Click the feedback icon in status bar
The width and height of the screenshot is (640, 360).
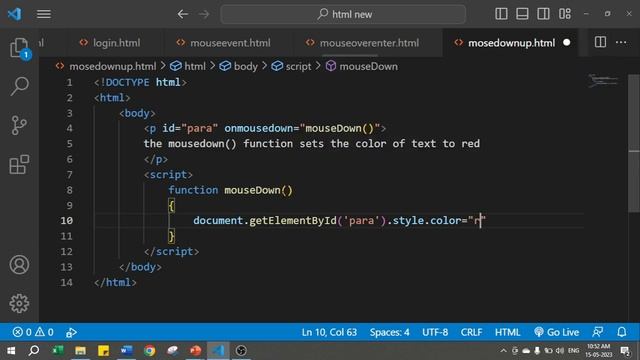coord(598,332)
